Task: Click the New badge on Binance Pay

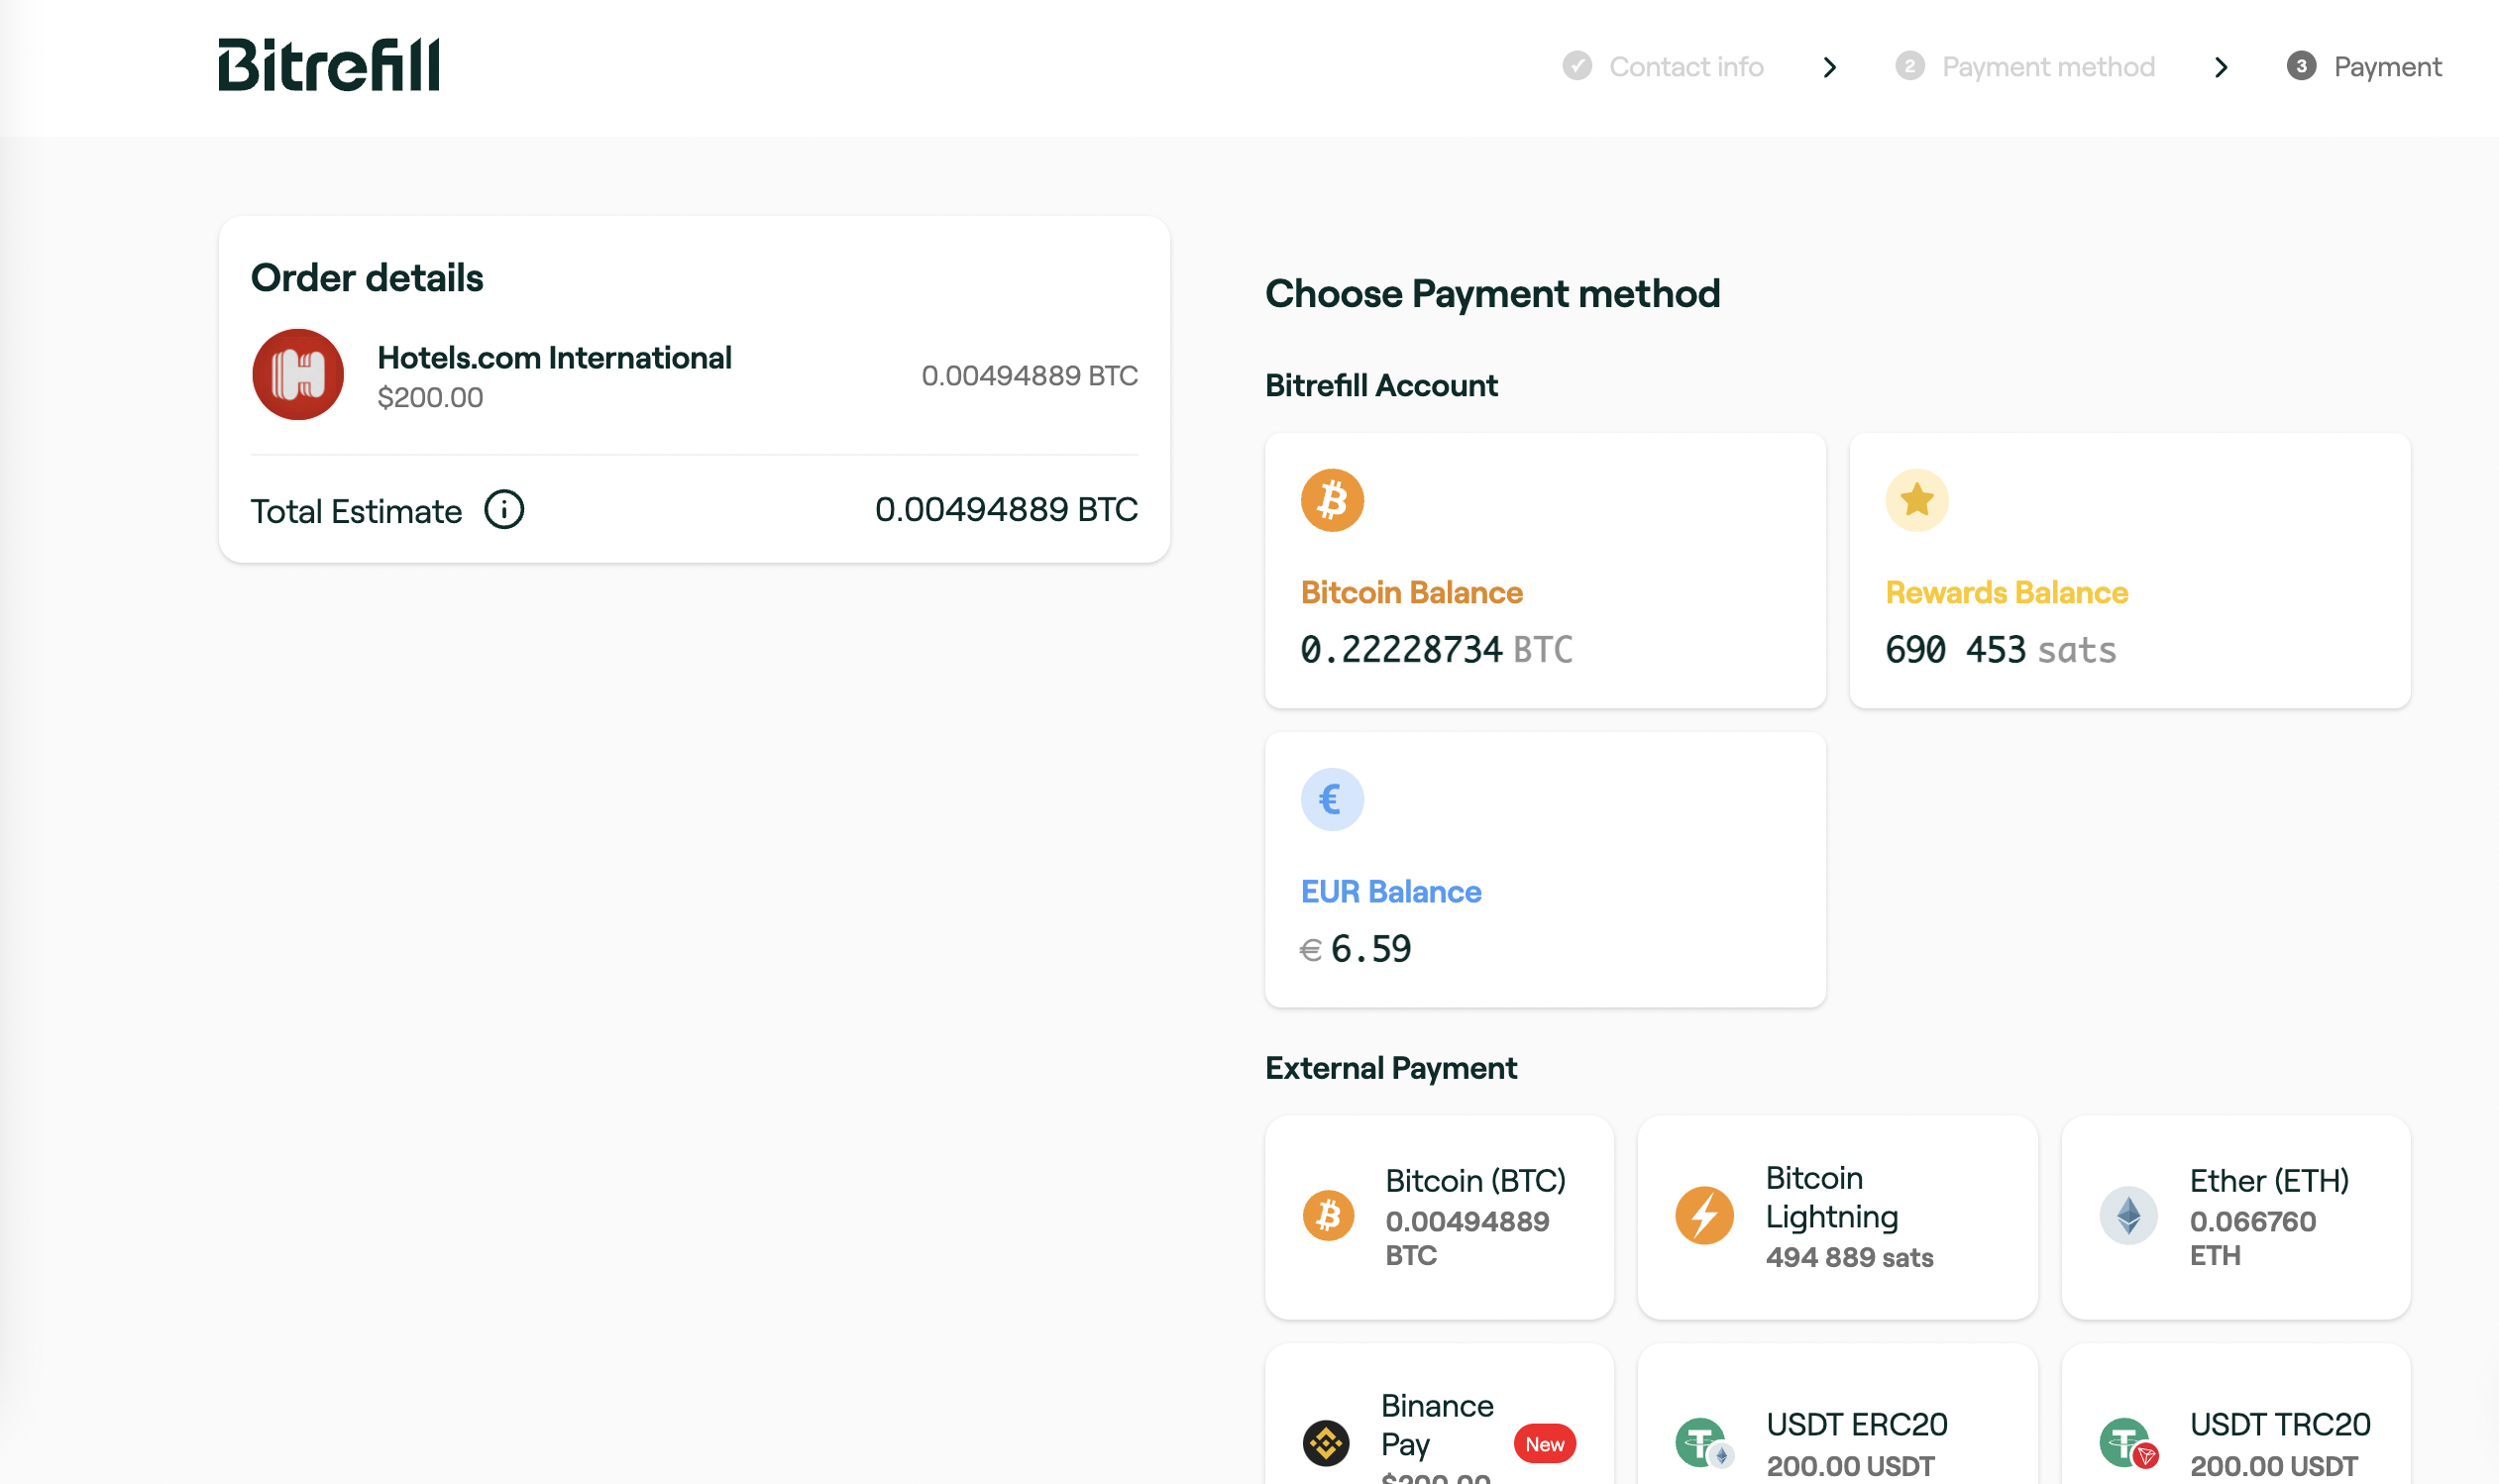Action: pyautogui.click(x=1545, y=1443)
